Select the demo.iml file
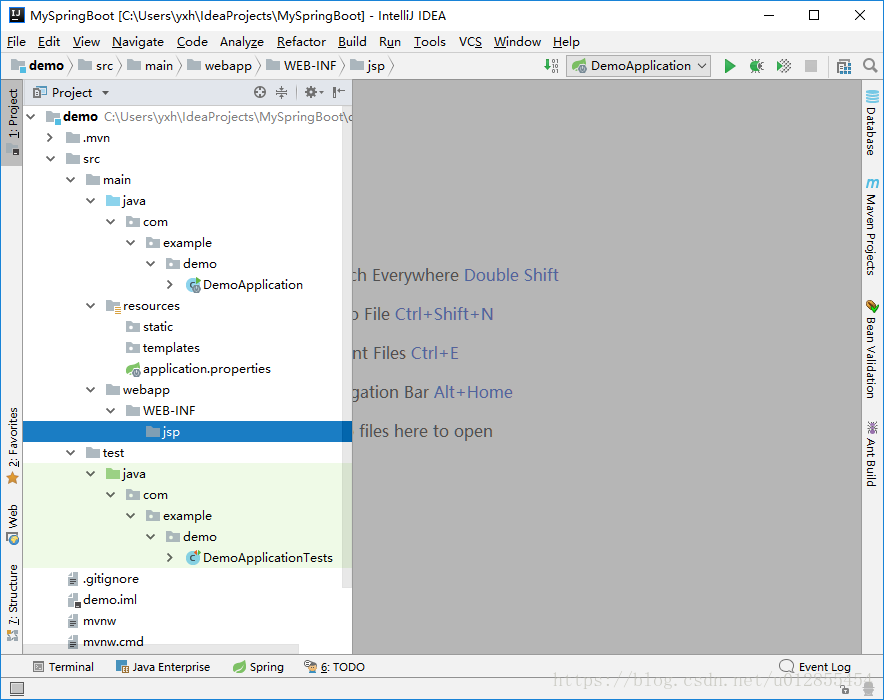The height and width of the screenshot is (700, 884). pos(109,600)
